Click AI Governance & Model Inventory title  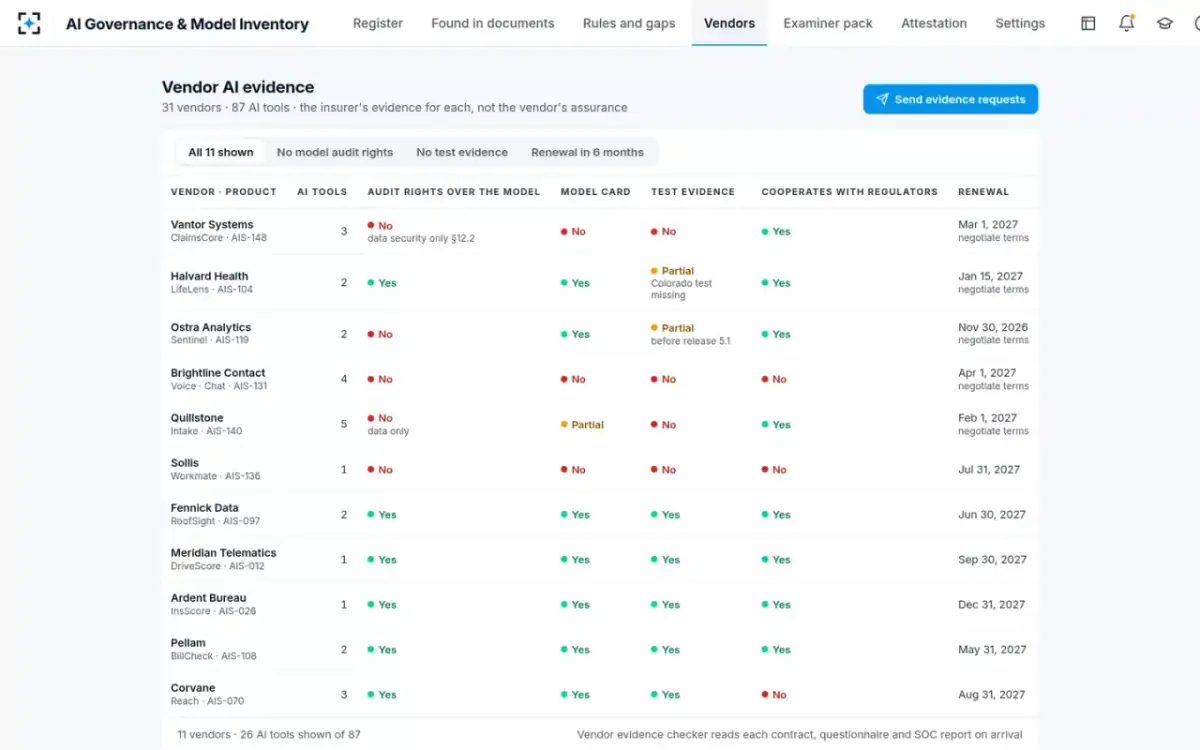[187, 24]
